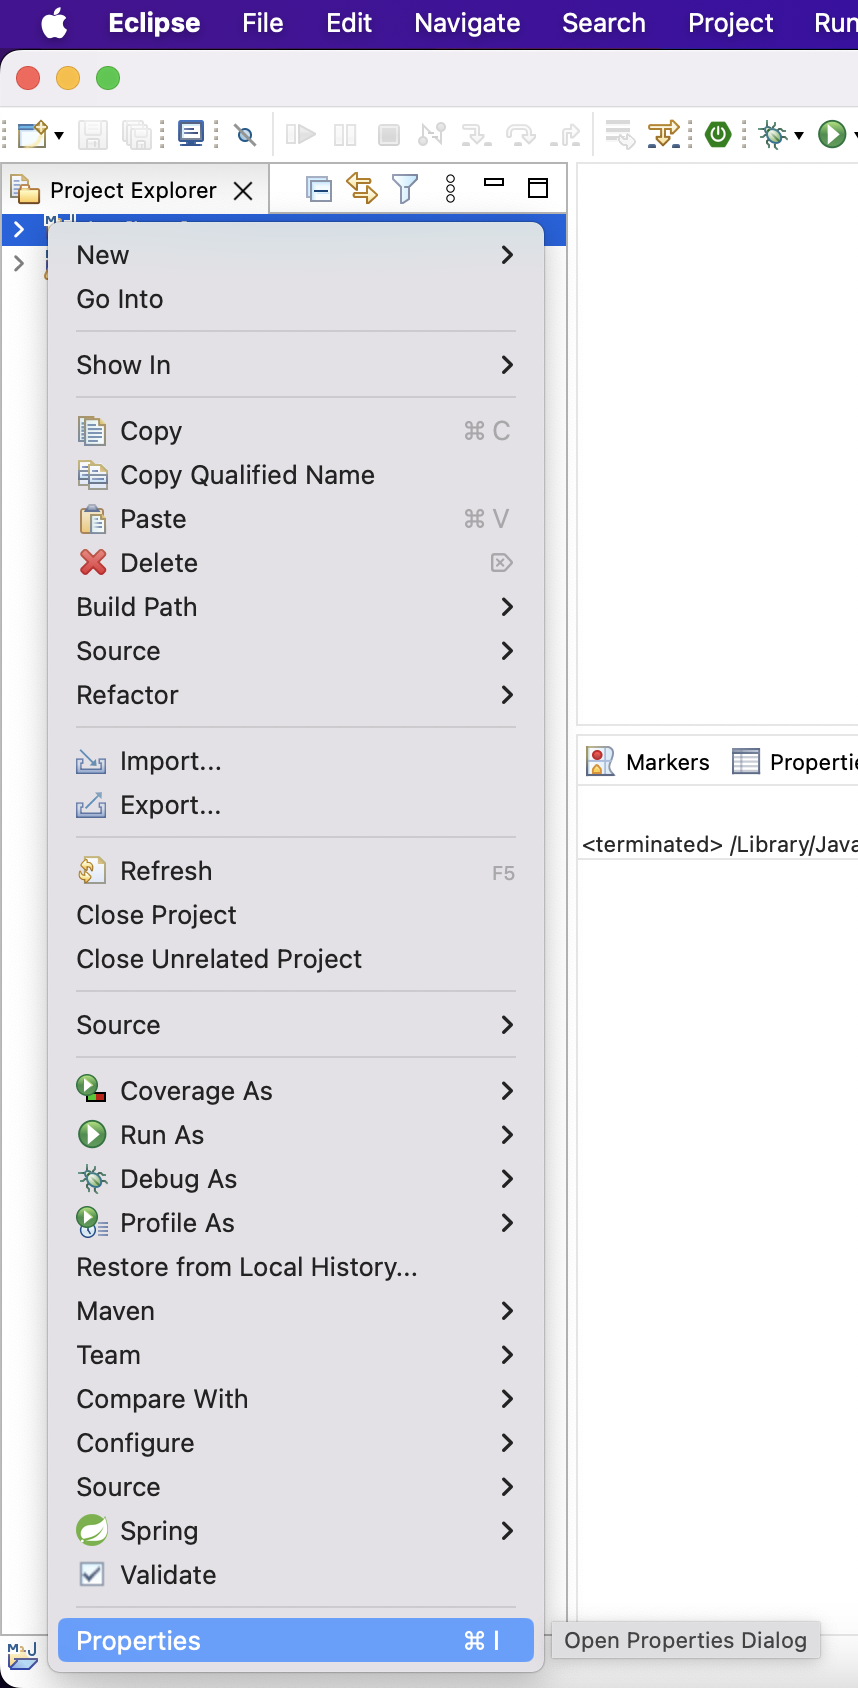The width and height of the screenshot is (858, 1688).
Task: Expand the second collapsed project tree node
Action: (x=18, y=264)
